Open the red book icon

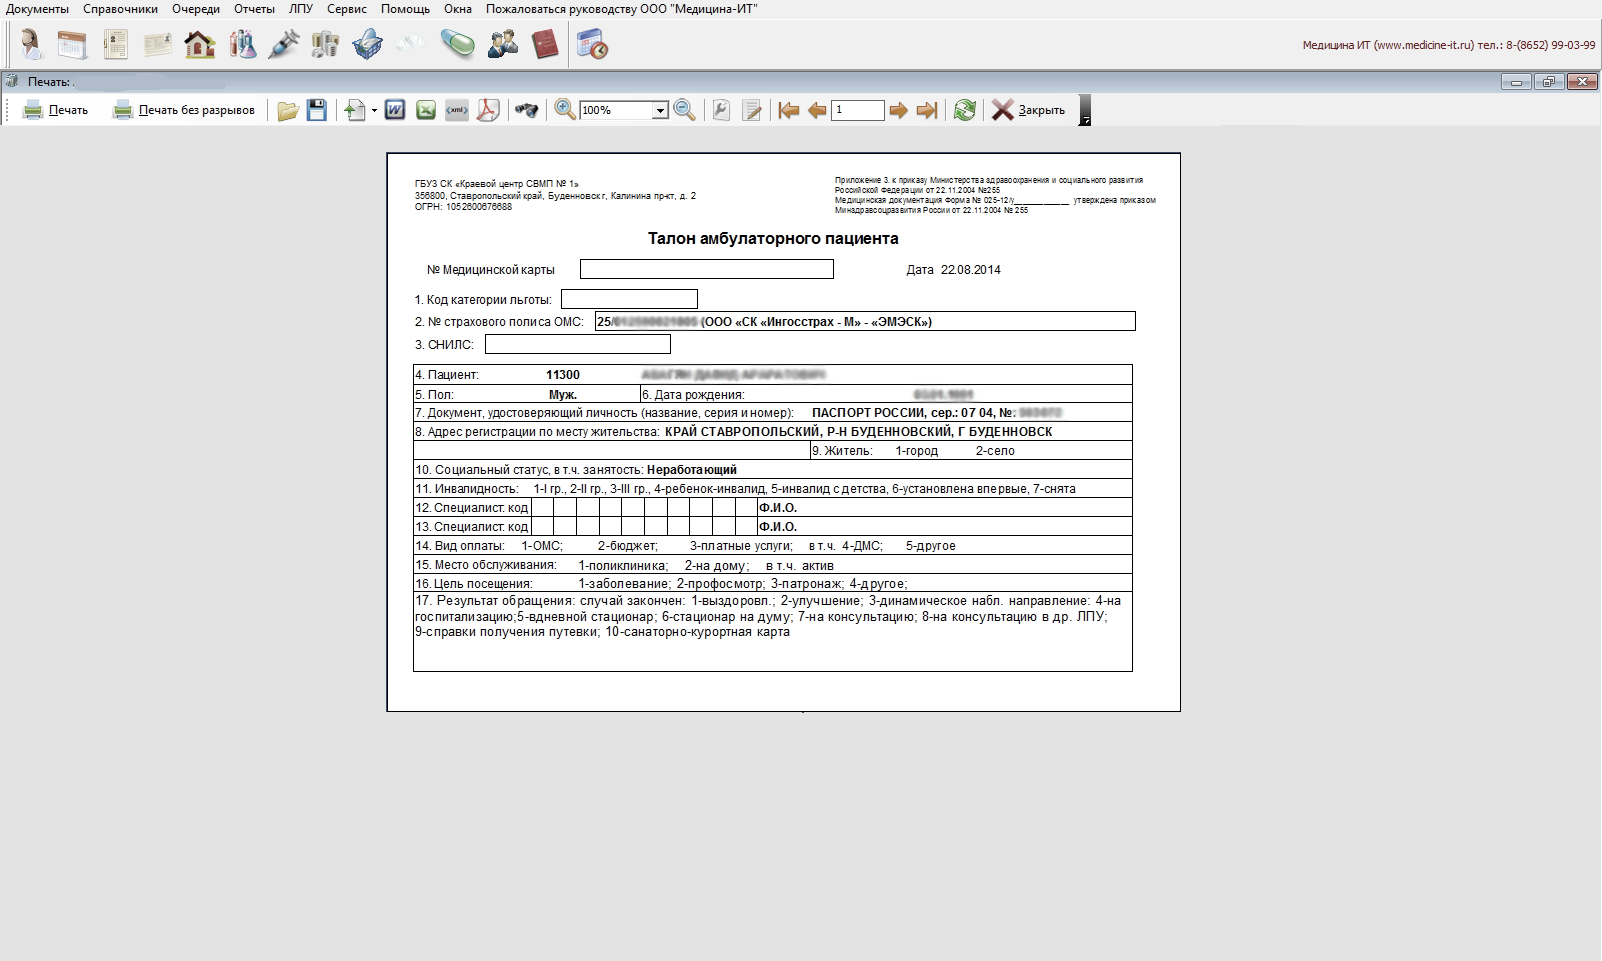[545, 44]
